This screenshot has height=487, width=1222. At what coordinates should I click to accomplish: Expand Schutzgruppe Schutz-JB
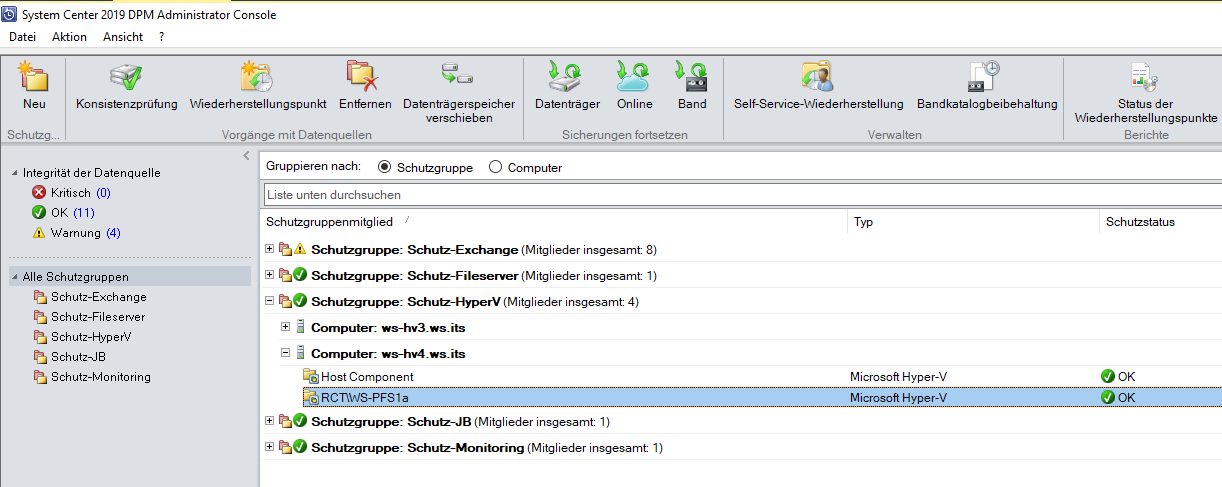270,421
